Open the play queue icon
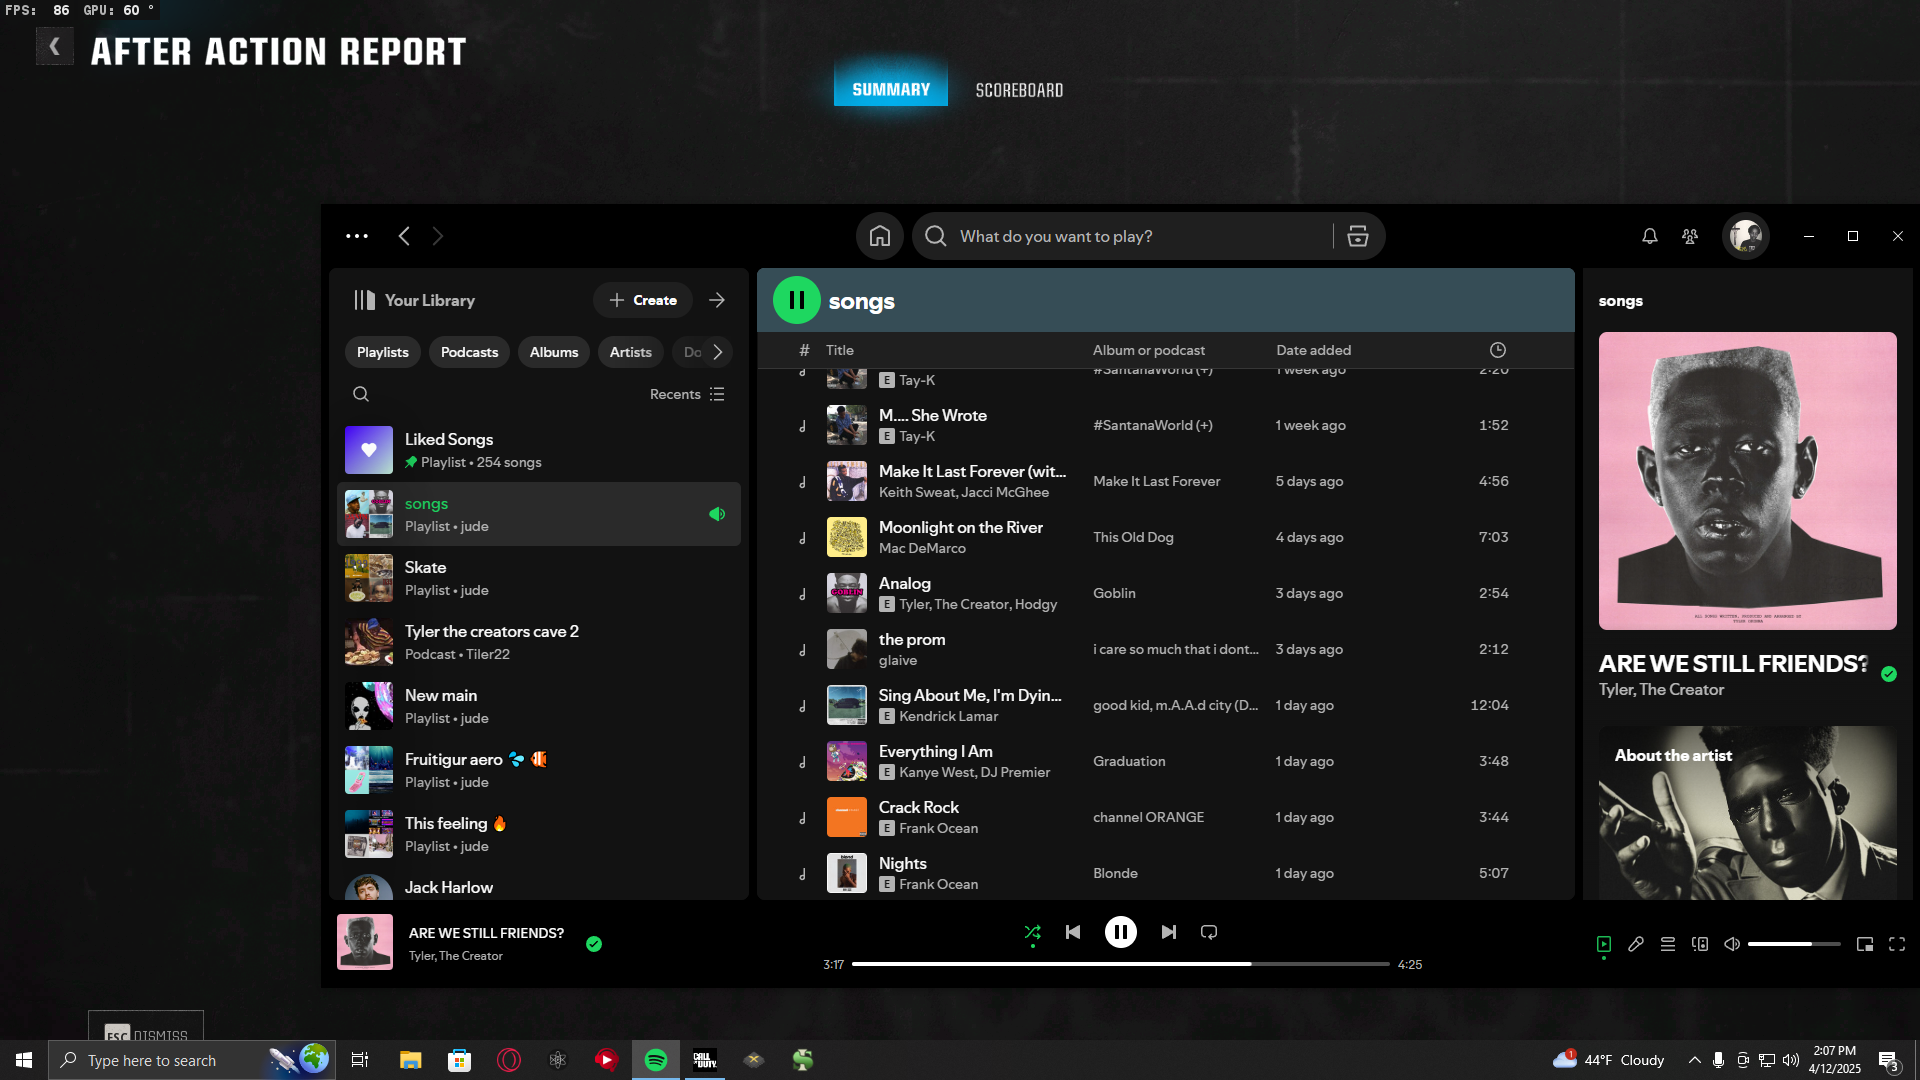 click(1668, 944)
